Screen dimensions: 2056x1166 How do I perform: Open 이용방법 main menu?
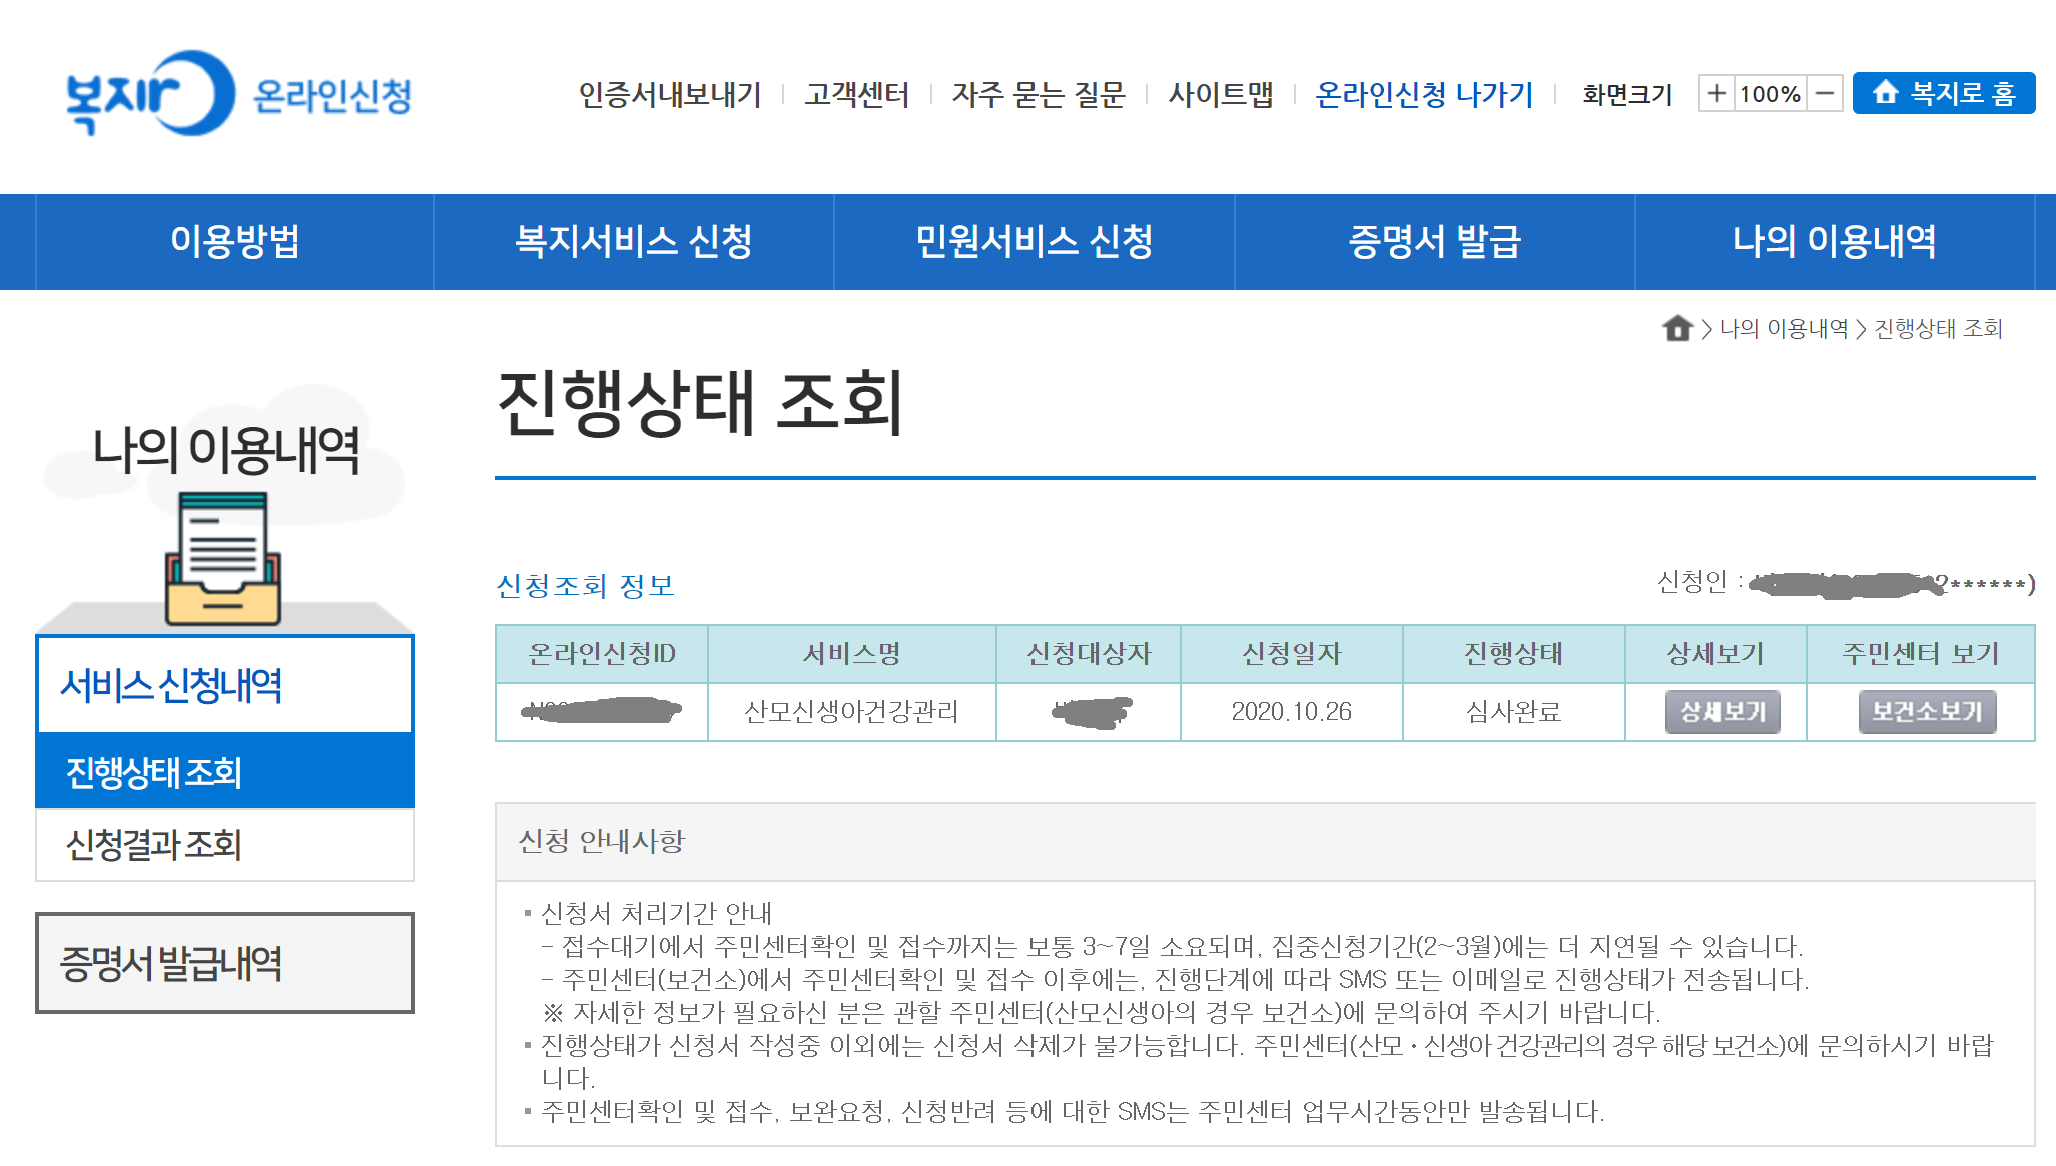click(x=235, y=242)
